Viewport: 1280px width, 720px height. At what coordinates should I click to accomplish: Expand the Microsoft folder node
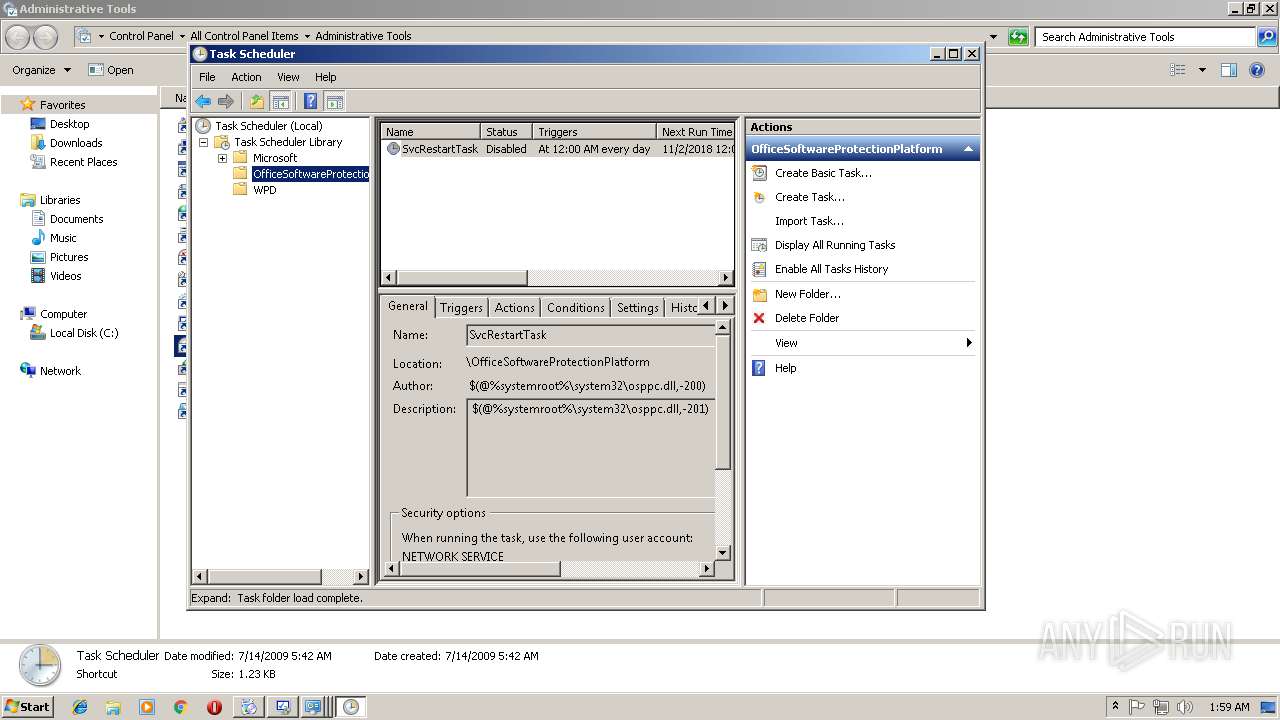[x=222, y=158]
